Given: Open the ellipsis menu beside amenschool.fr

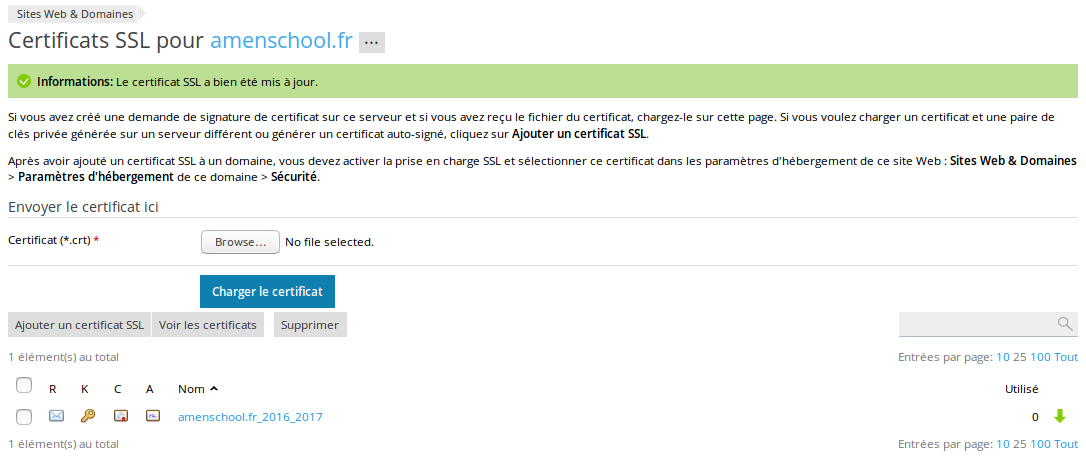Looking at the screenshot, I should pyautogui.click(x=372, y=42).
